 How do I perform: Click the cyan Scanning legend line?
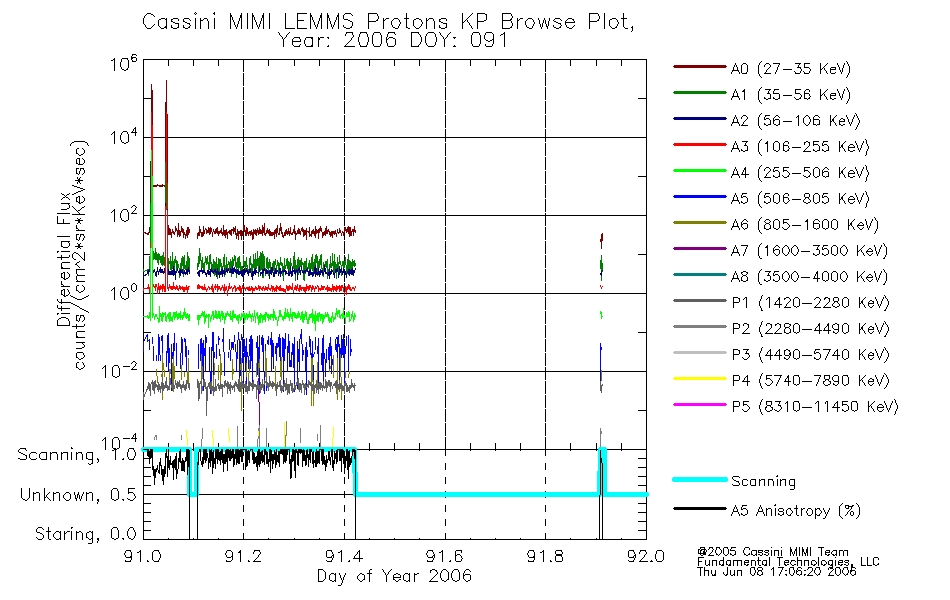coord(699,479)
